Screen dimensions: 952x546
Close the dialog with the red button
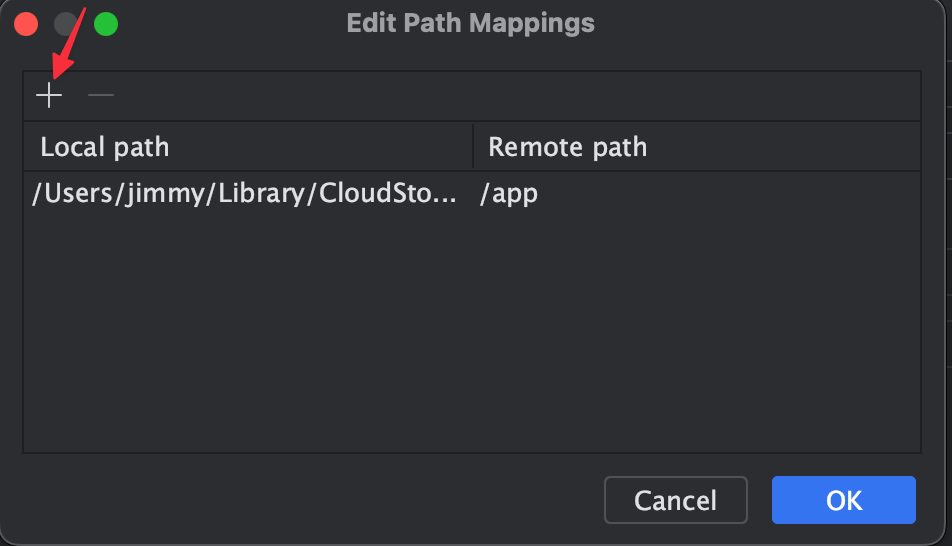(x=27, y=23)
